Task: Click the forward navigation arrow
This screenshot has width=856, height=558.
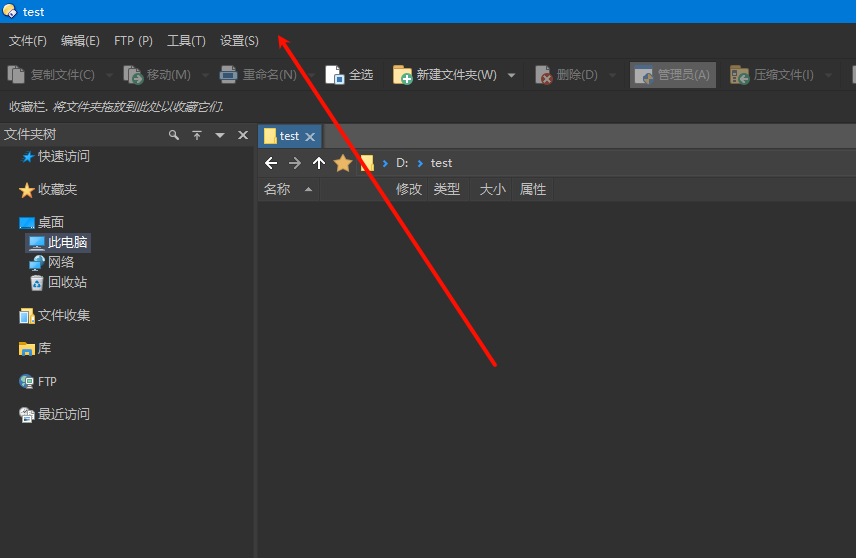Action: [x=295, y=163]
